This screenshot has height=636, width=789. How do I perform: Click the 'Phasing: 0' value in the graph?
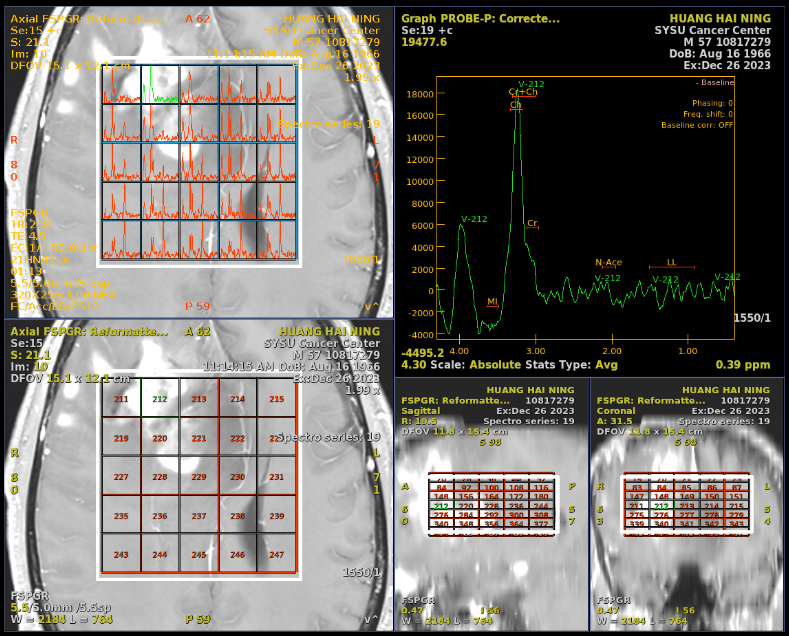coord(713,103)
